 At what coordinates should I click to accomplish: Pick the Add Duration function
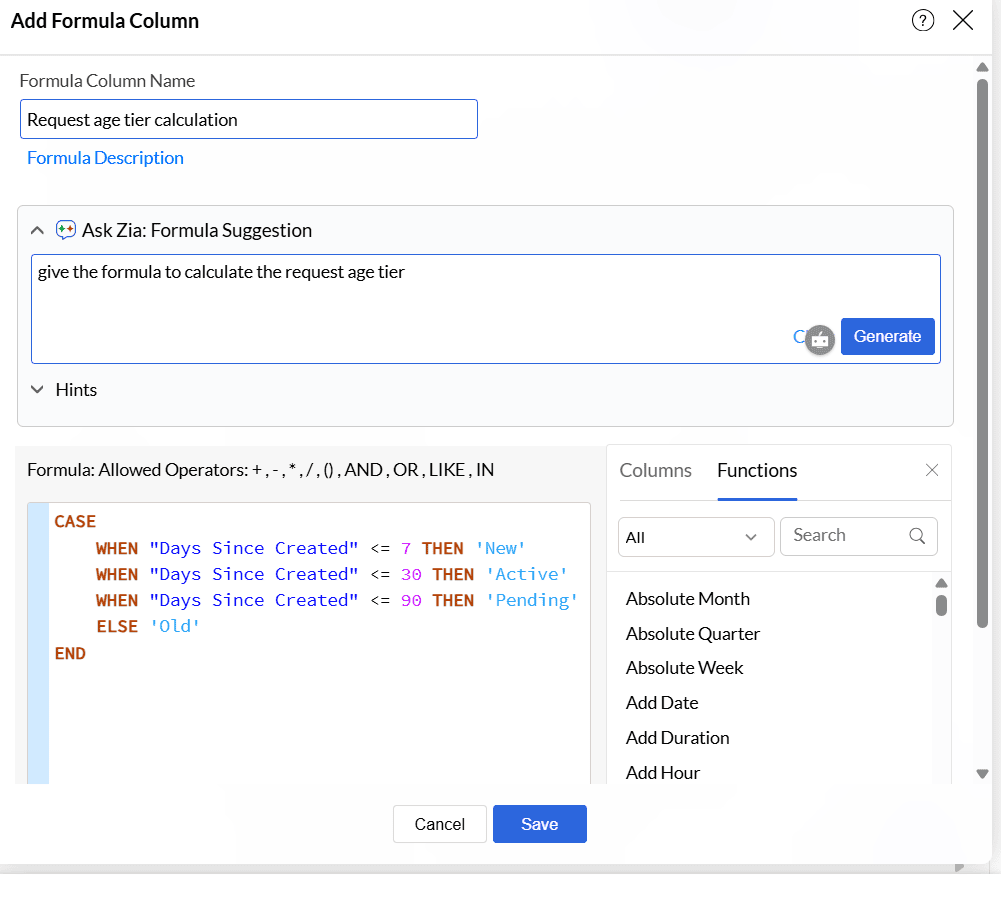point(678,738)
